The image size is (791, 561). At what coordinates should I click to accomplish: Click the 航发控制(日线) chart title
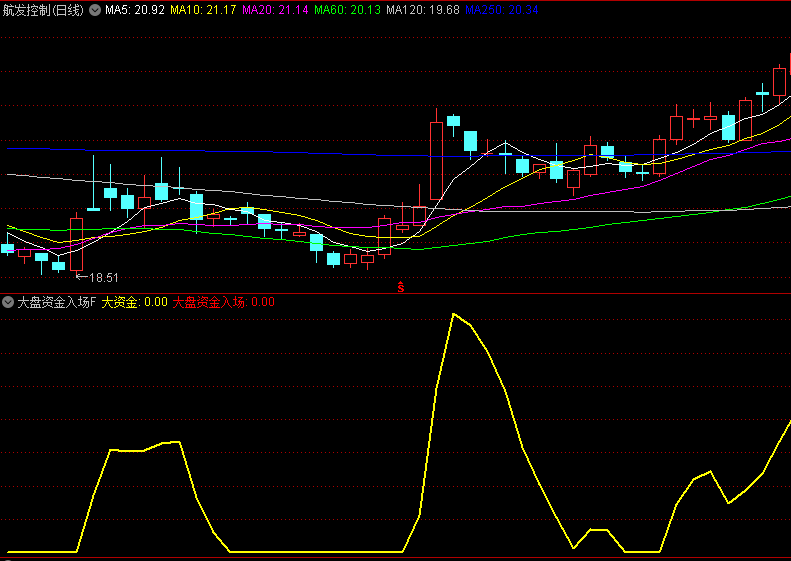44,10
